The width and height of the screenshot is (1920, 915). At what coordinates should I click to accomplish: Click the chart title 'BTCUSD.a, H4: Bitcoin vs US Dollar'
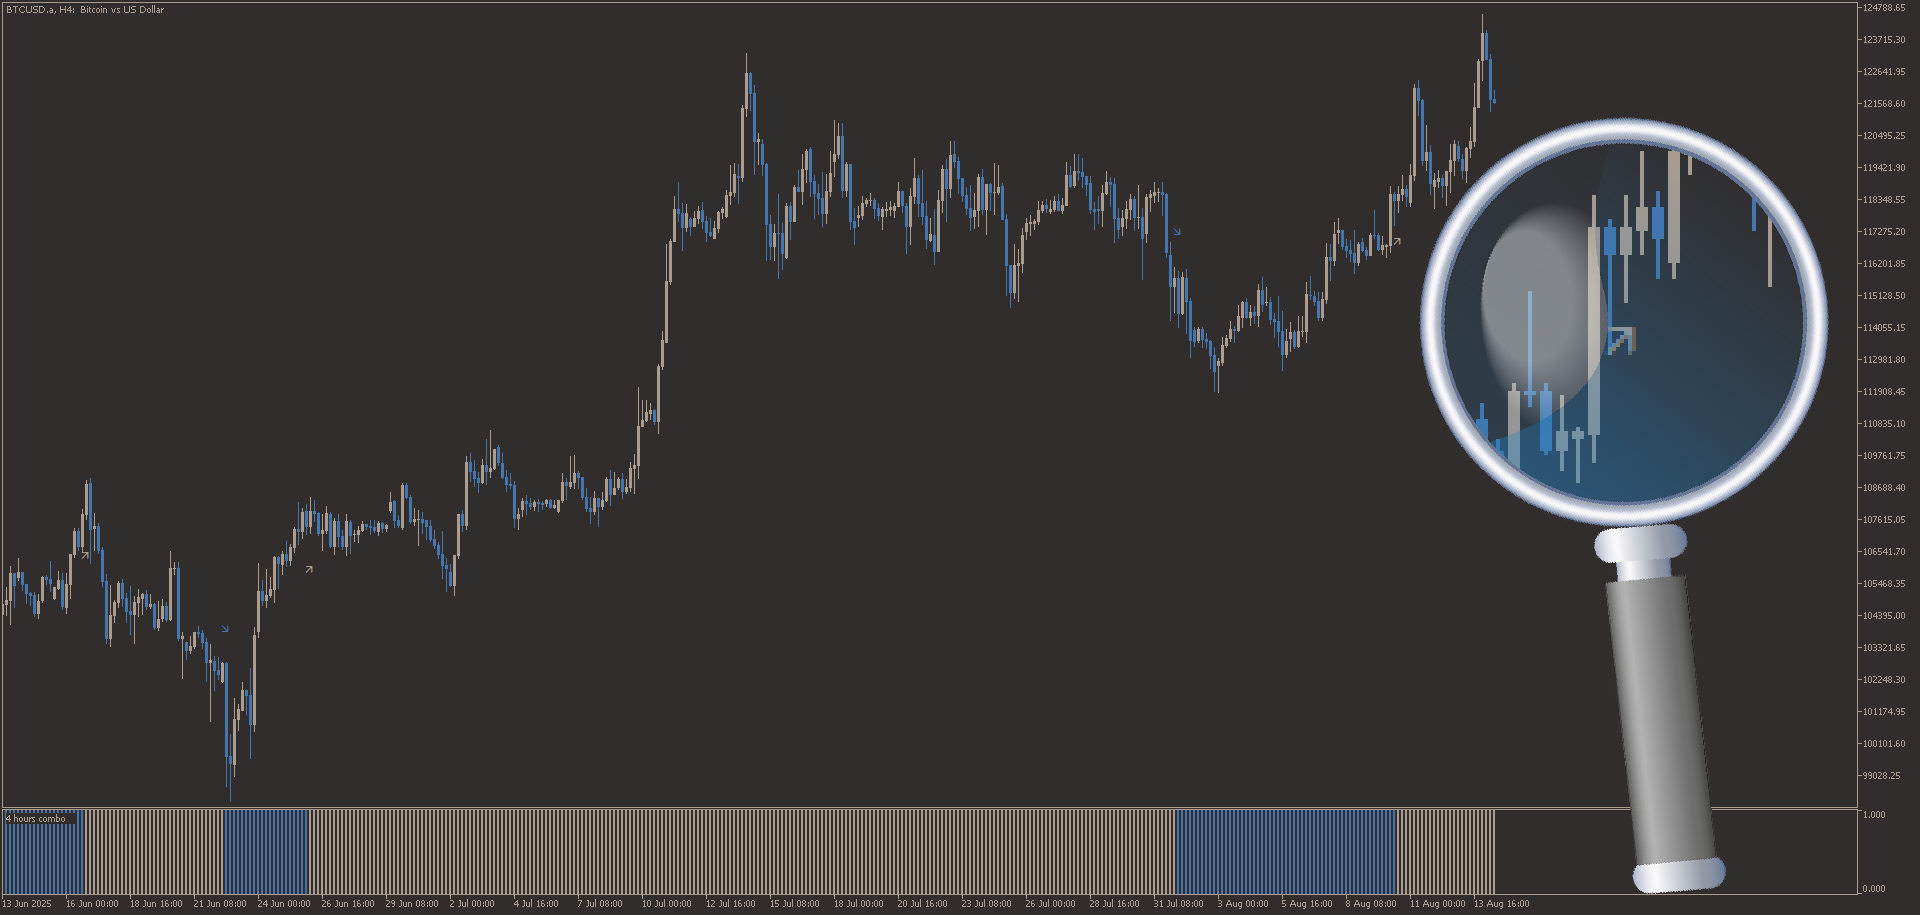click(x=85, y=9)
